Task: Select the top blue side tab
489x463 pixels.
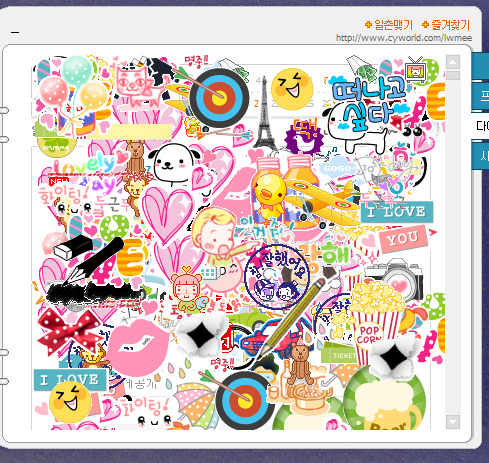Action: click(480, 66)
